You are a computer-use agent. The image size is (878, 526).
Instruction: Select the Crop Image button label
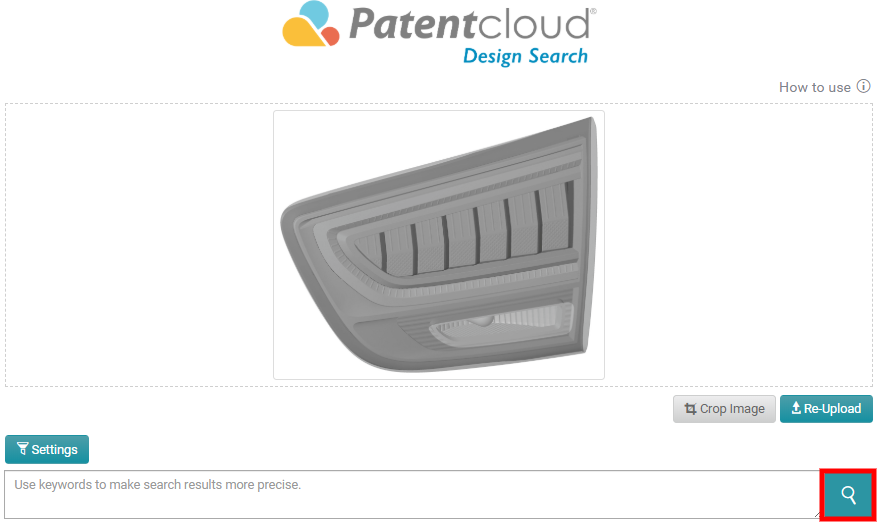point(732,409)
